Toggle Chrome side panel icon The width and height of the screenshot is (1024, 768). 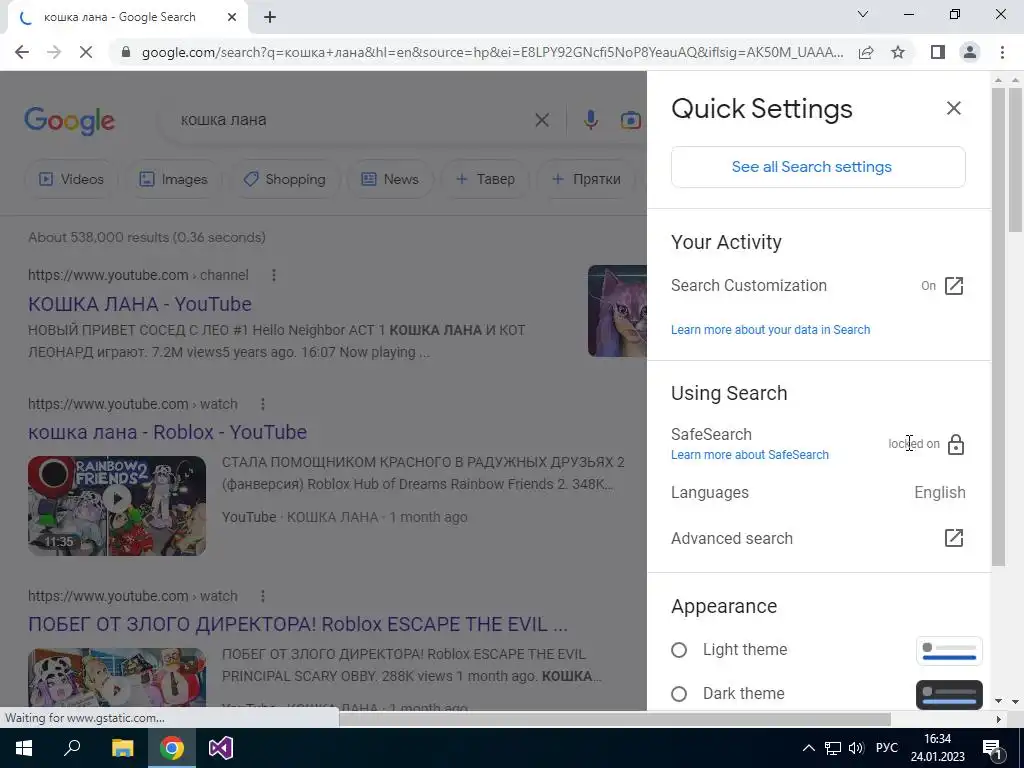(938, 52)
